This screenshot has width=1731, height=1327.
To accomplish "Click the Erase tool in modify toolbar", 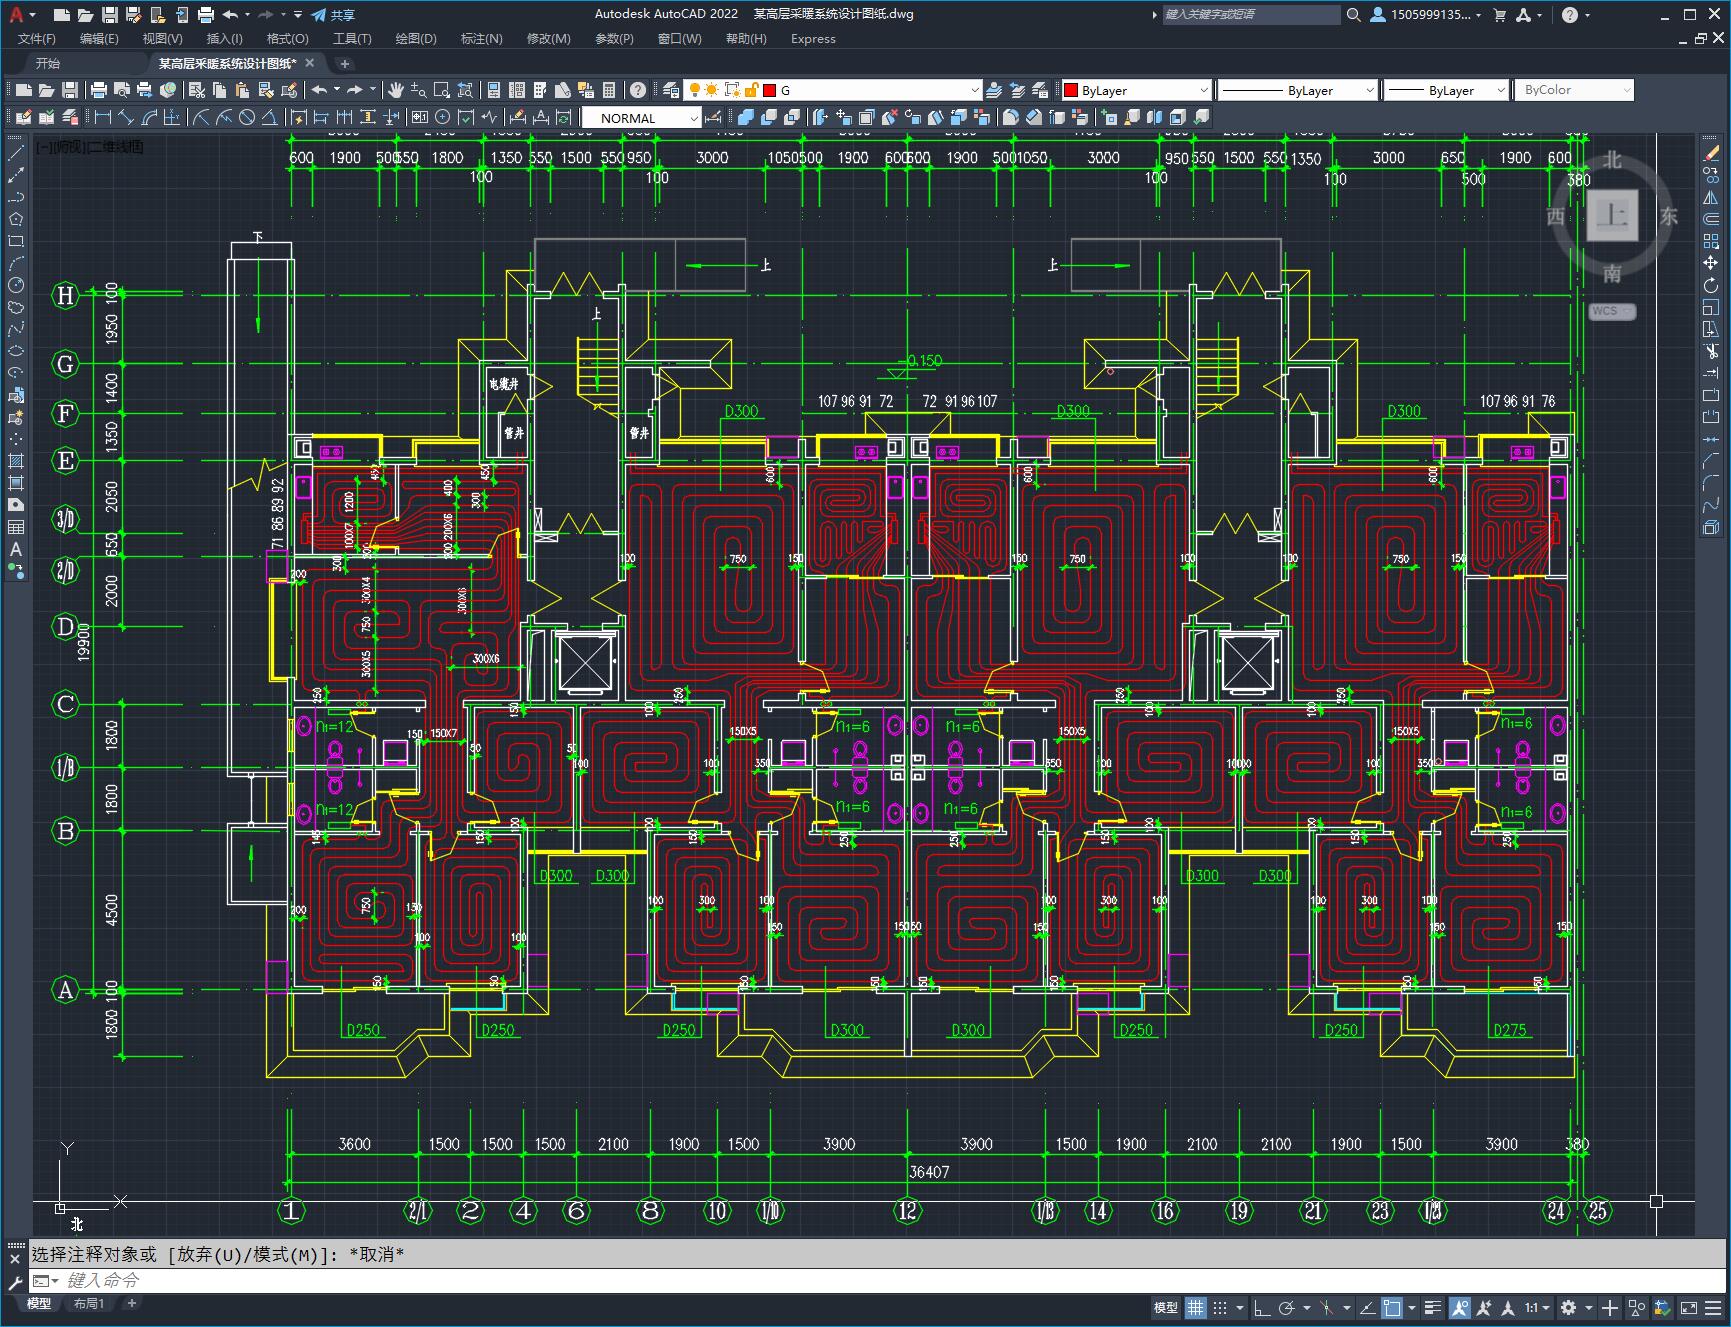I will pyautogui.click(x=1711, y=153).
